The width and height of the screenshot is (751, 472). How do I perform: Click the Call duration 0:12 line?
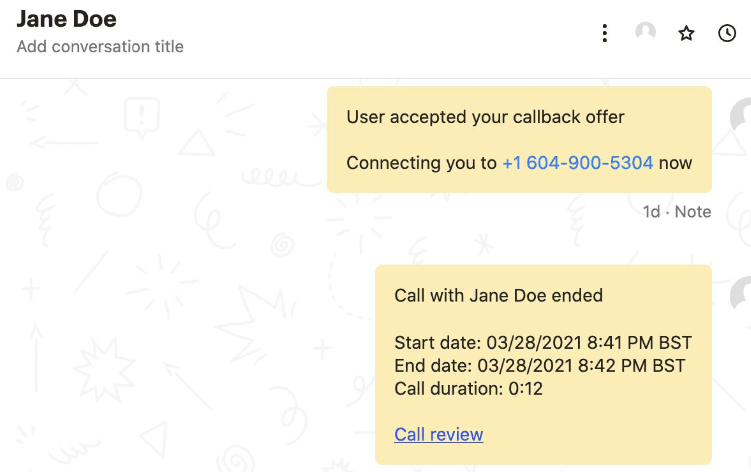(468, 389)
